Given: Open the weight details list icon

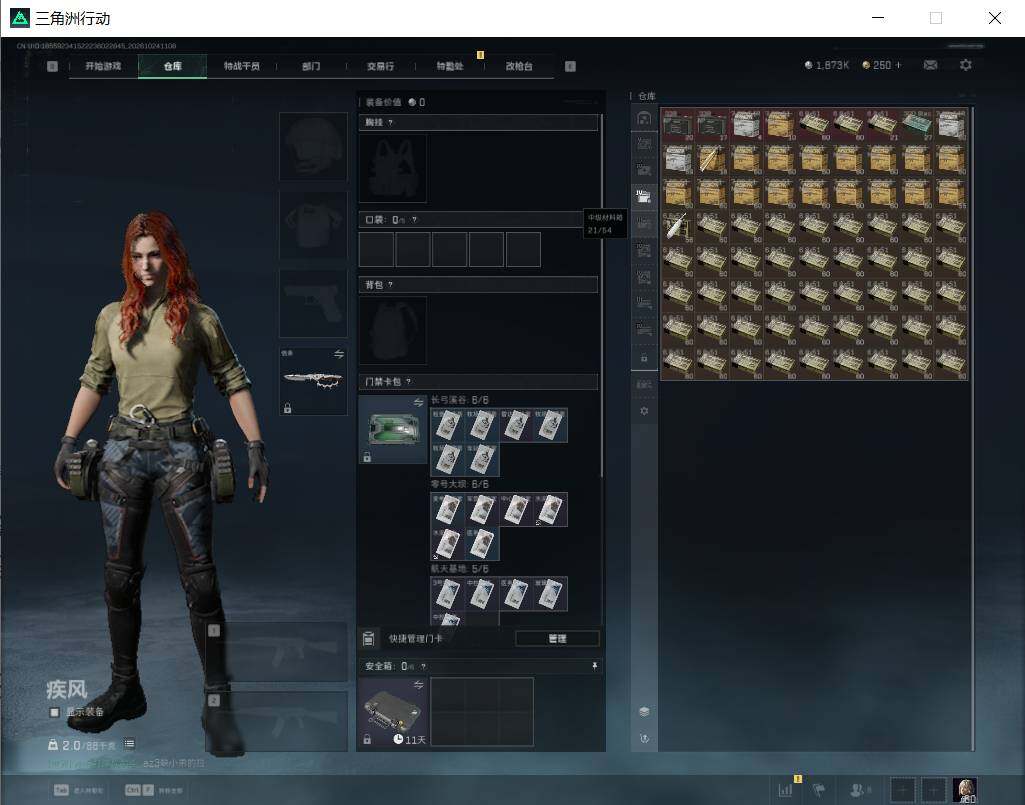Looking at the screenshot, I should [x=129, y=744].
